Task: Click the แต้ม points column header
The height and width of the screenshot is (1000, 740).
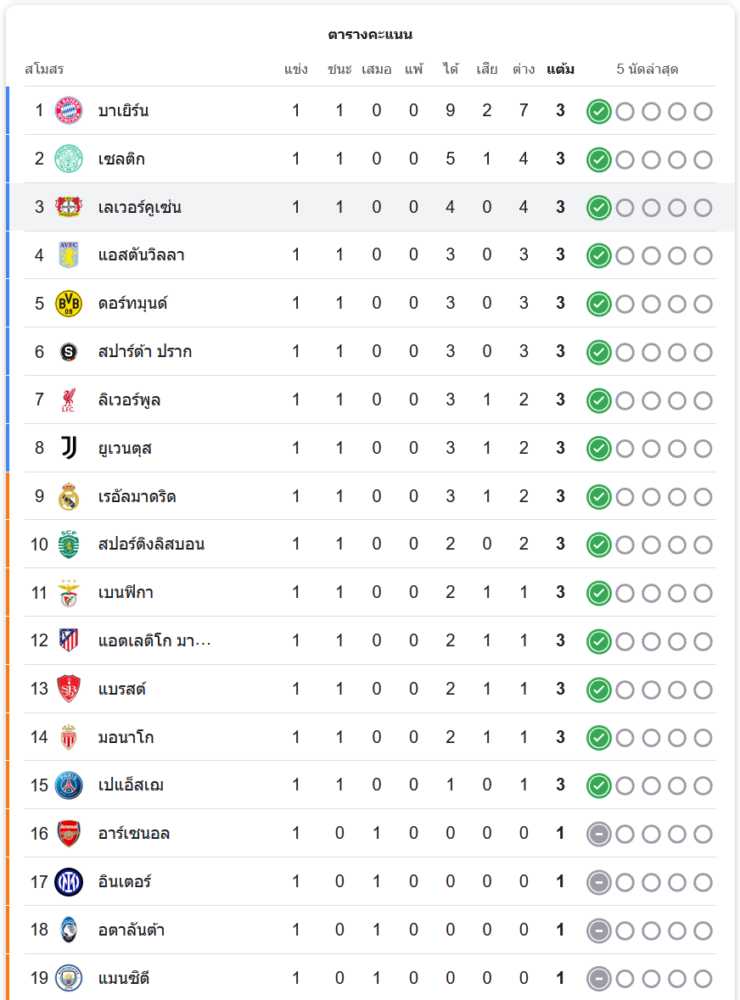Action: coord(560,70)
